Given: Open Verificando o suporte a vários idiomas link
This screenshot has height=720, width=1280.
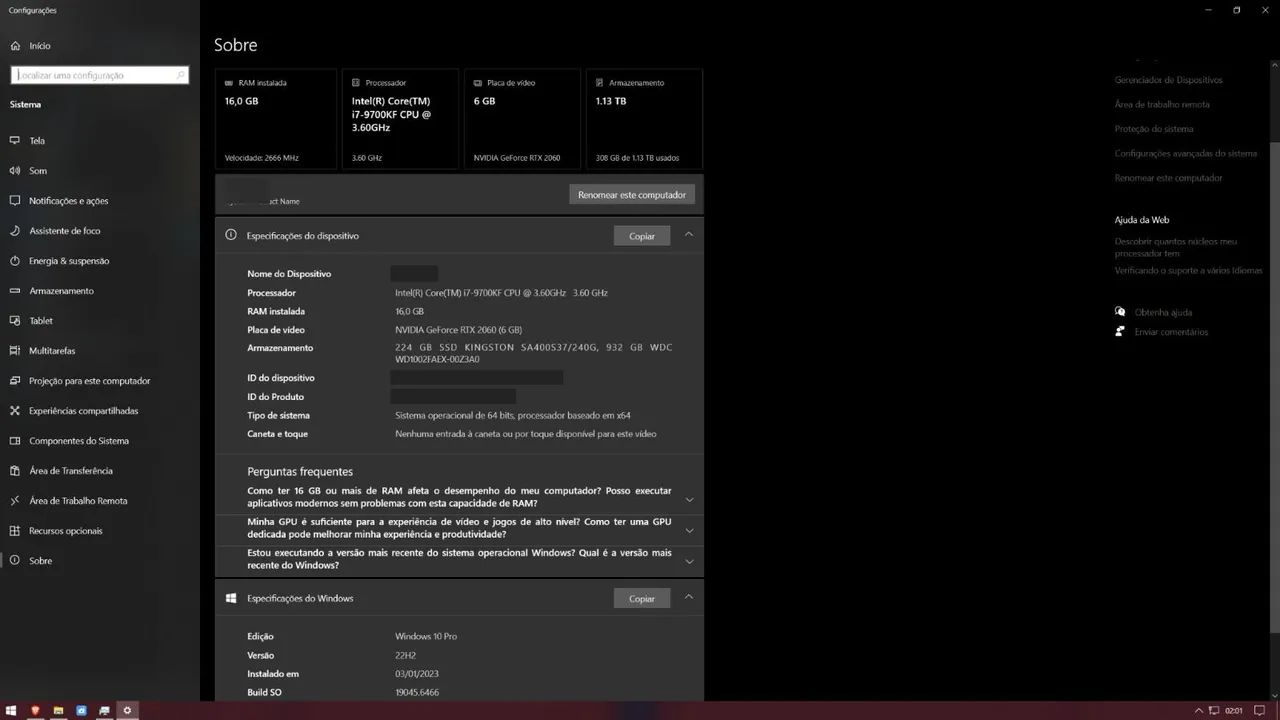Looking at the screenshot, I should [1189, 271].
